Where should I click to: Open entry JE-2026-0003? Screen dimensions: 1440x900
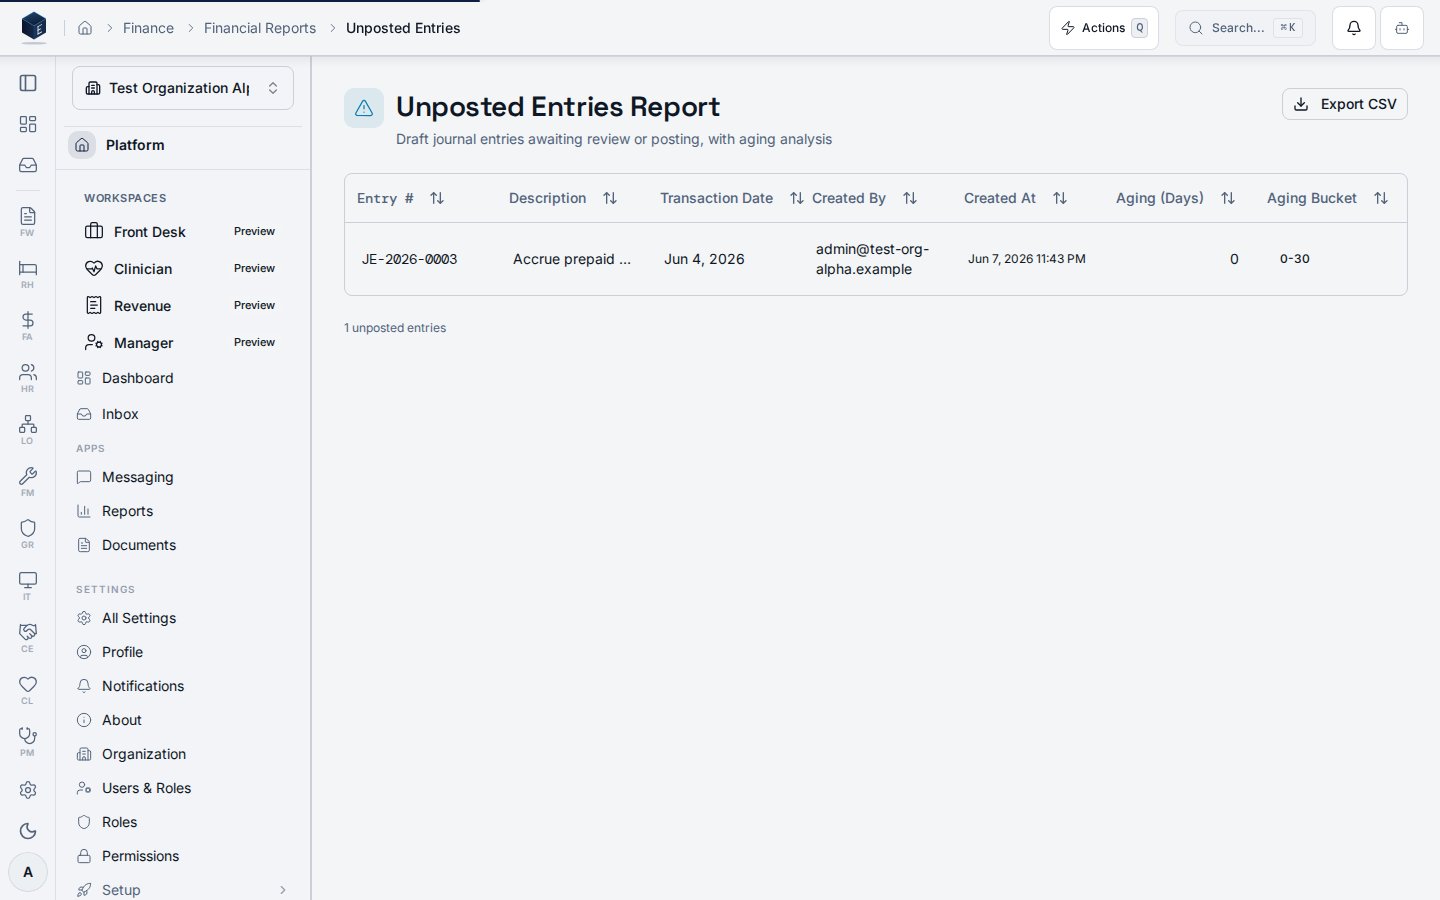pos(410,259)
